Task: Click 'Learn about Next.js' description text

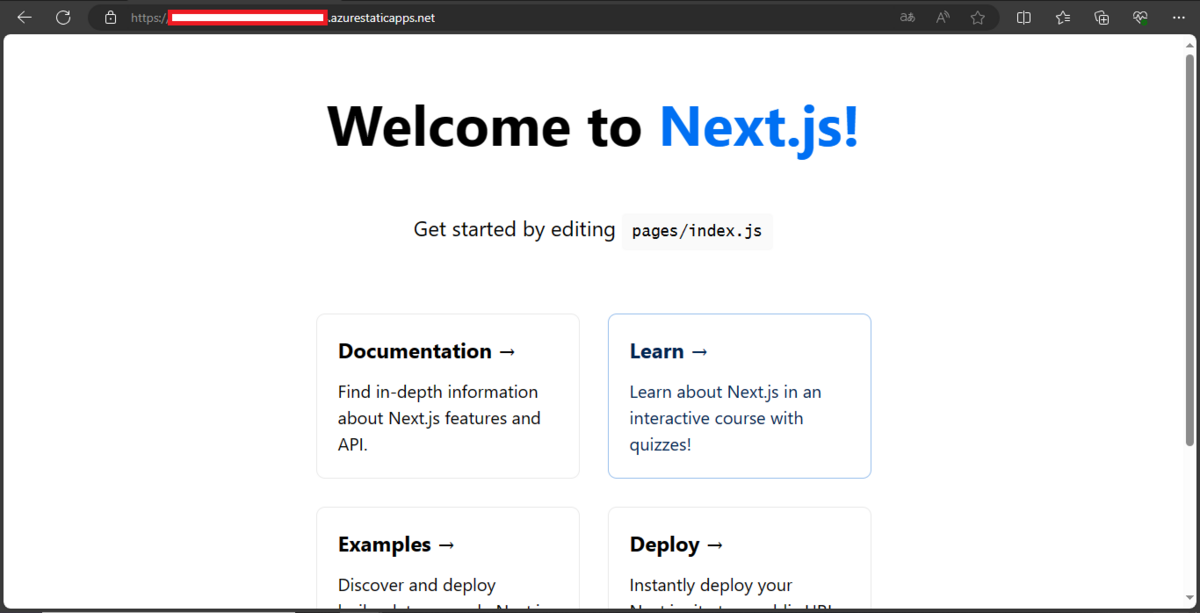Action: [726, 418]
